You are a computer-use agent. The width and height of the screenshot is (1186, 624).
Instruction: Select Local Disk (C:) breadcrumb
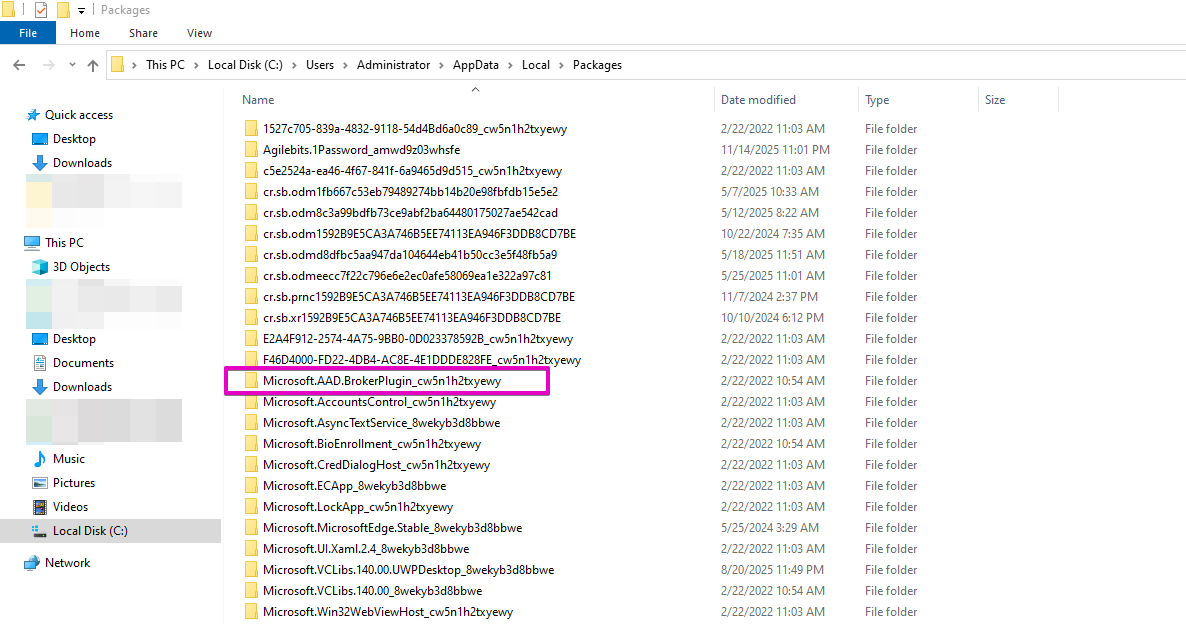[x=245, y=65]
